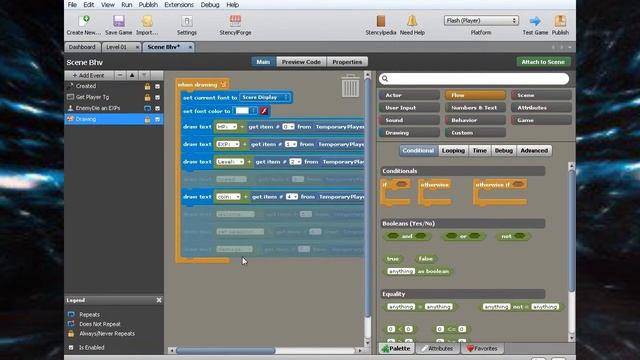Click the lock icon on Created event
The image size is (640, 360).
point(147,87)
